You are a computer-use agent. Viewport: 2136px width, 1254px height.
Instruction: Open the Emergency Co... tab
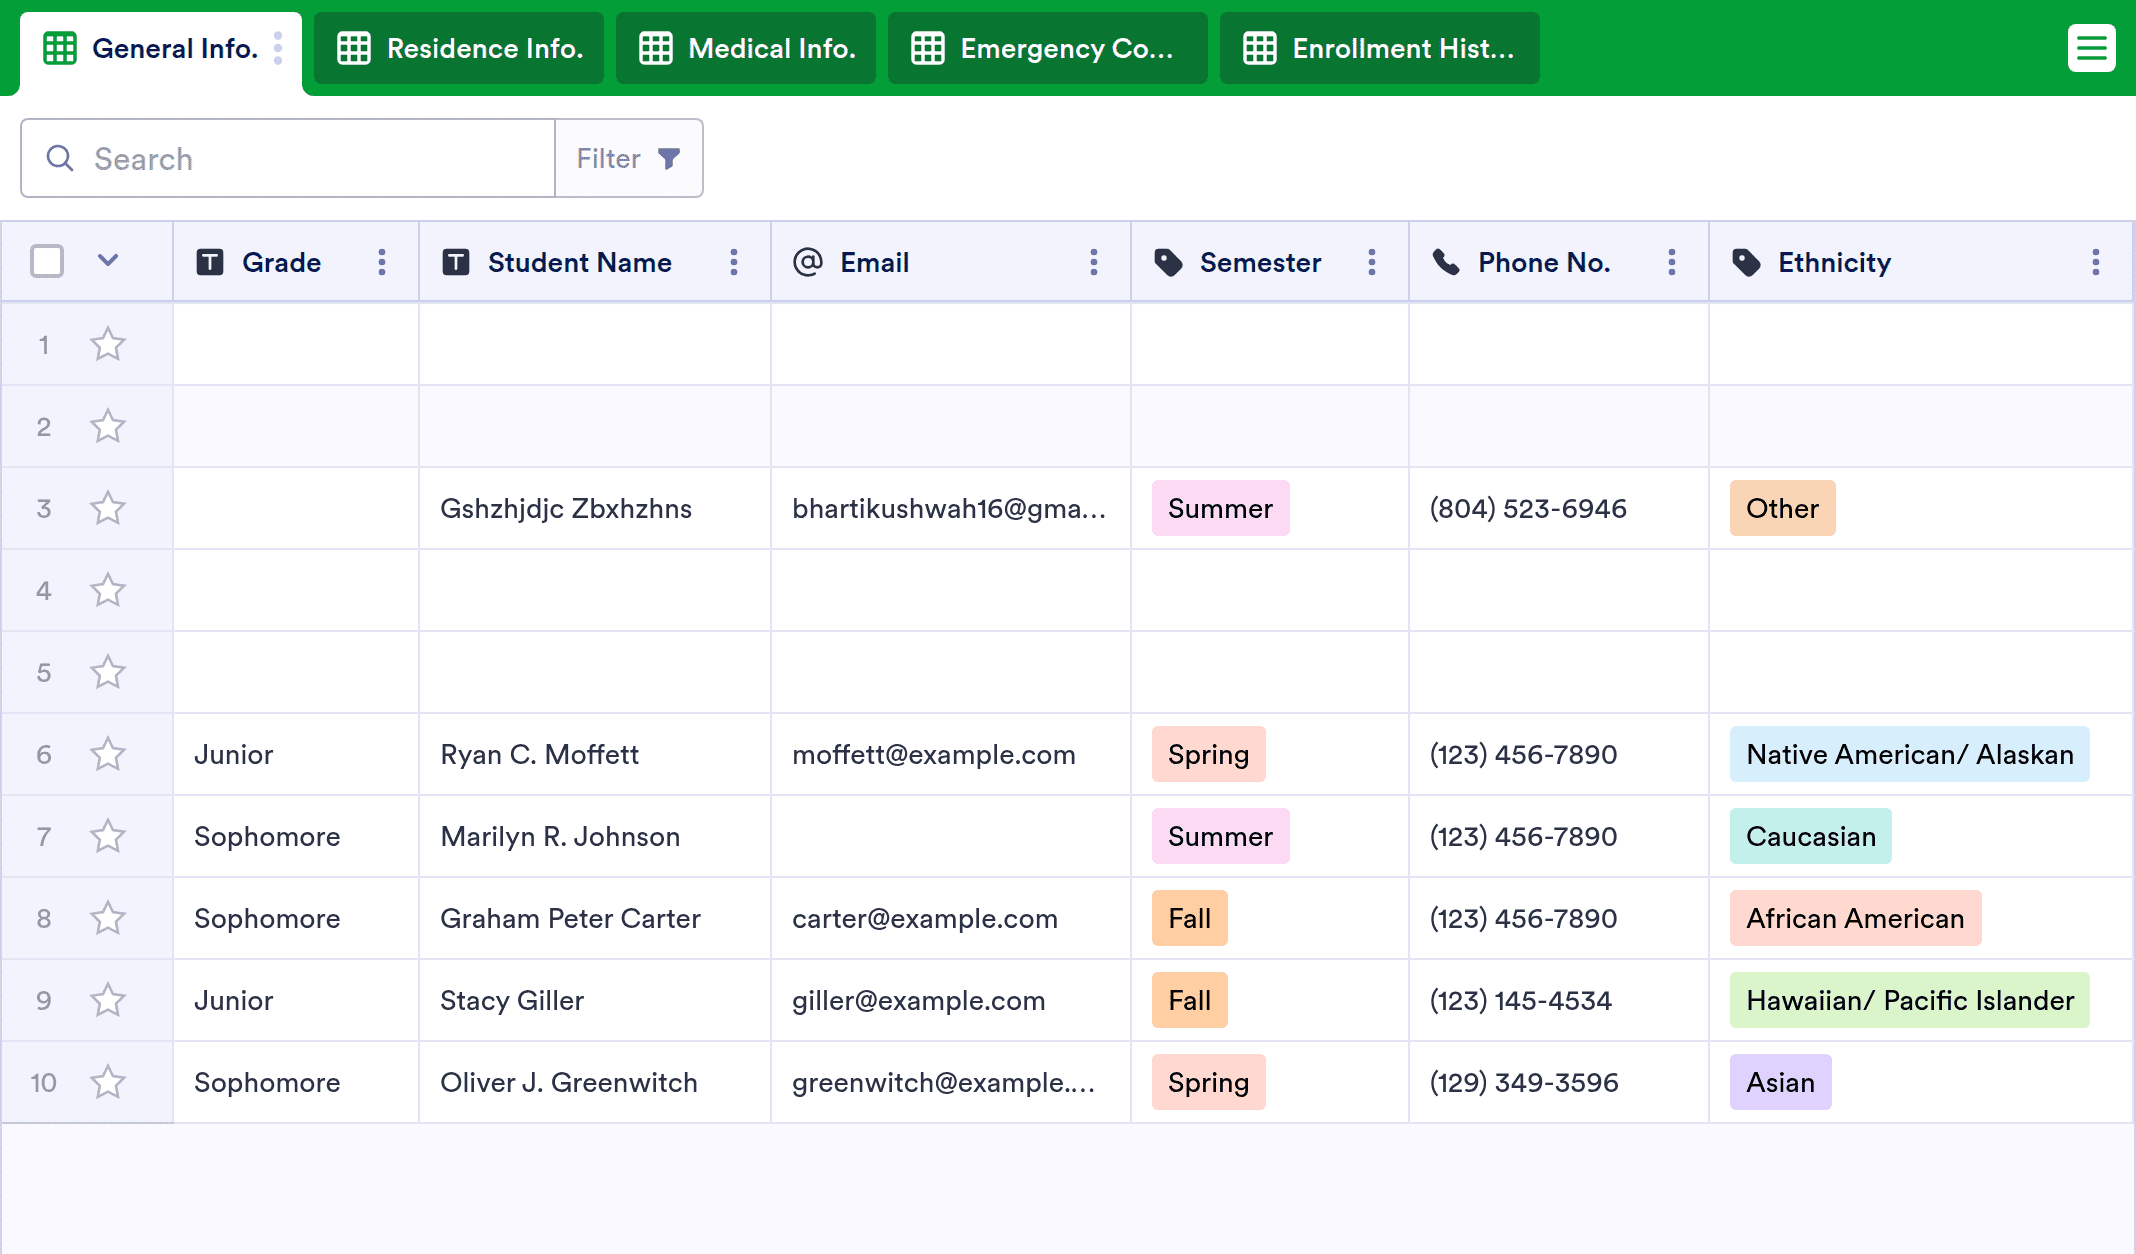tap(1046, 48)
